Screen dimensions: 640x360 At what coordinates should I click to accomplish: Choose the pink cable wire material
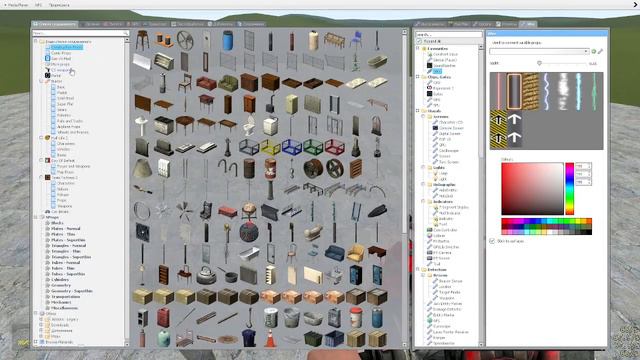point(498,91)
